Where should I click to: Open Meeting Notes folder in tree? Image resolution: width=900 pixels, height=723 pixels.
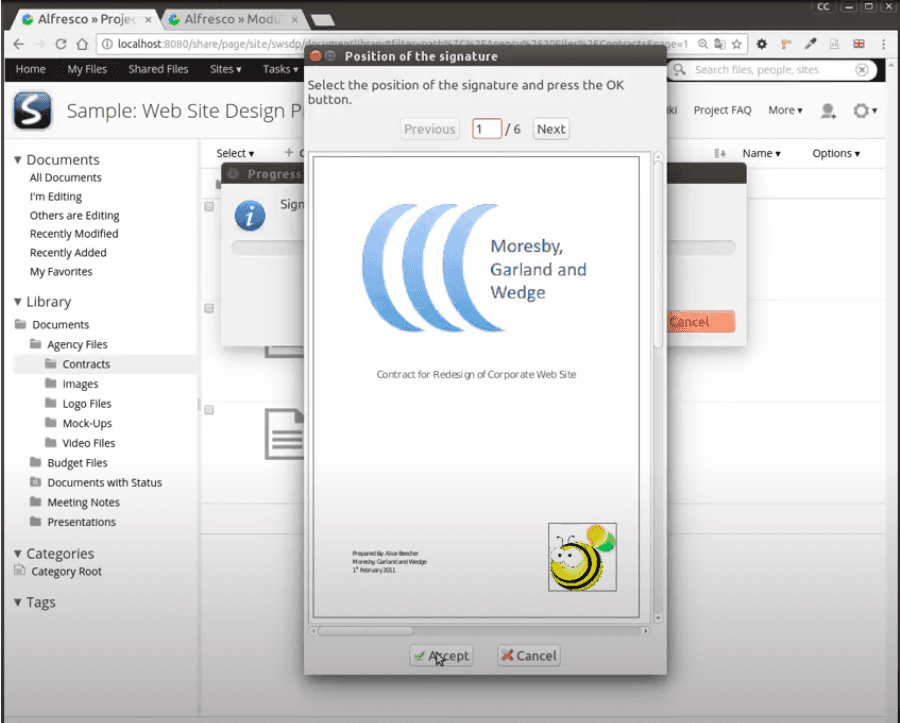[83, 502]
